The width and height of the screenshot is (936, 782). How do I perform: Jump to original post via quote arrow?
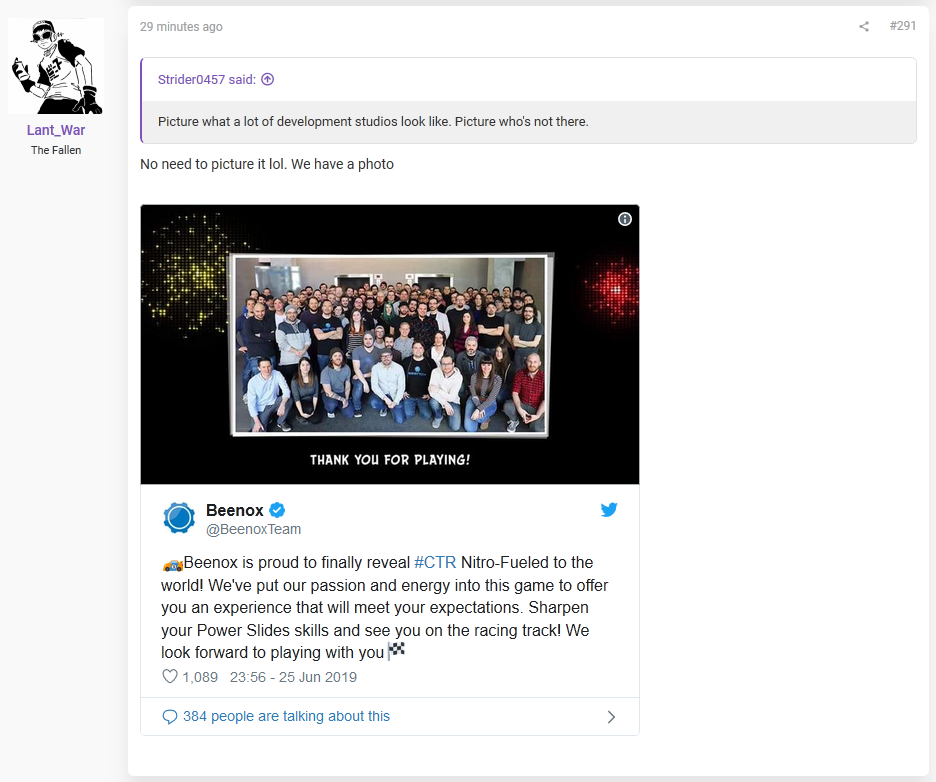268,79
